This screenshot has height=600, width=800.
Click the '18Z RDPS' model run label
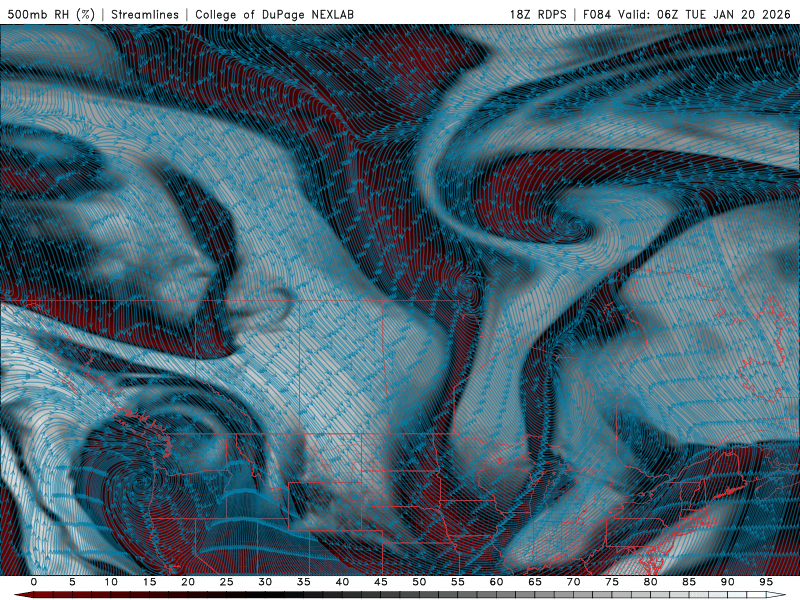point(538,14)
